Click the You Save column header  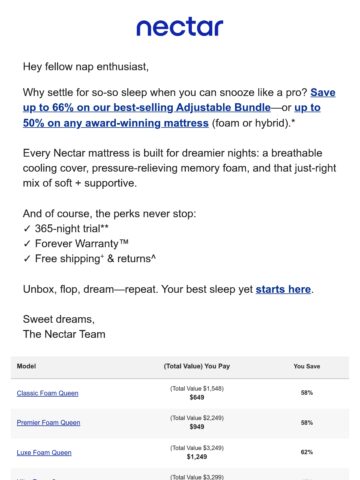point(307,366)
